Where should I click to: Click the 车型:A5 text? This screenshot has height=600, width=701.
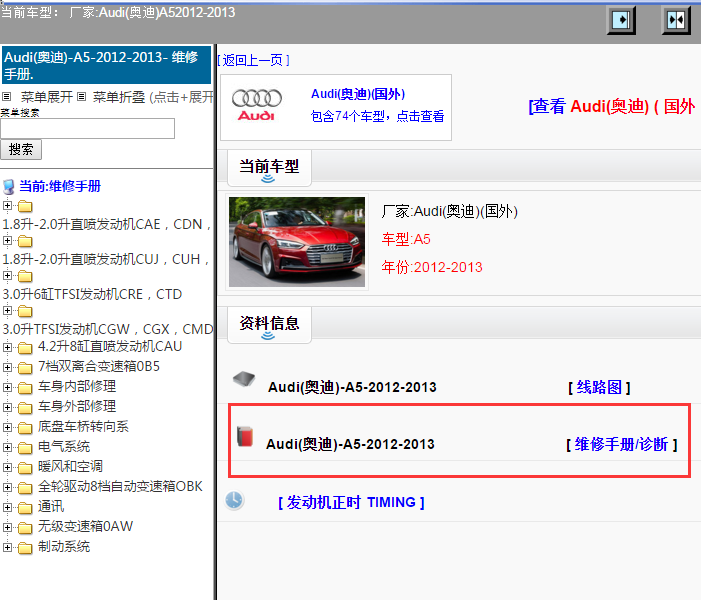click(406, 239)
